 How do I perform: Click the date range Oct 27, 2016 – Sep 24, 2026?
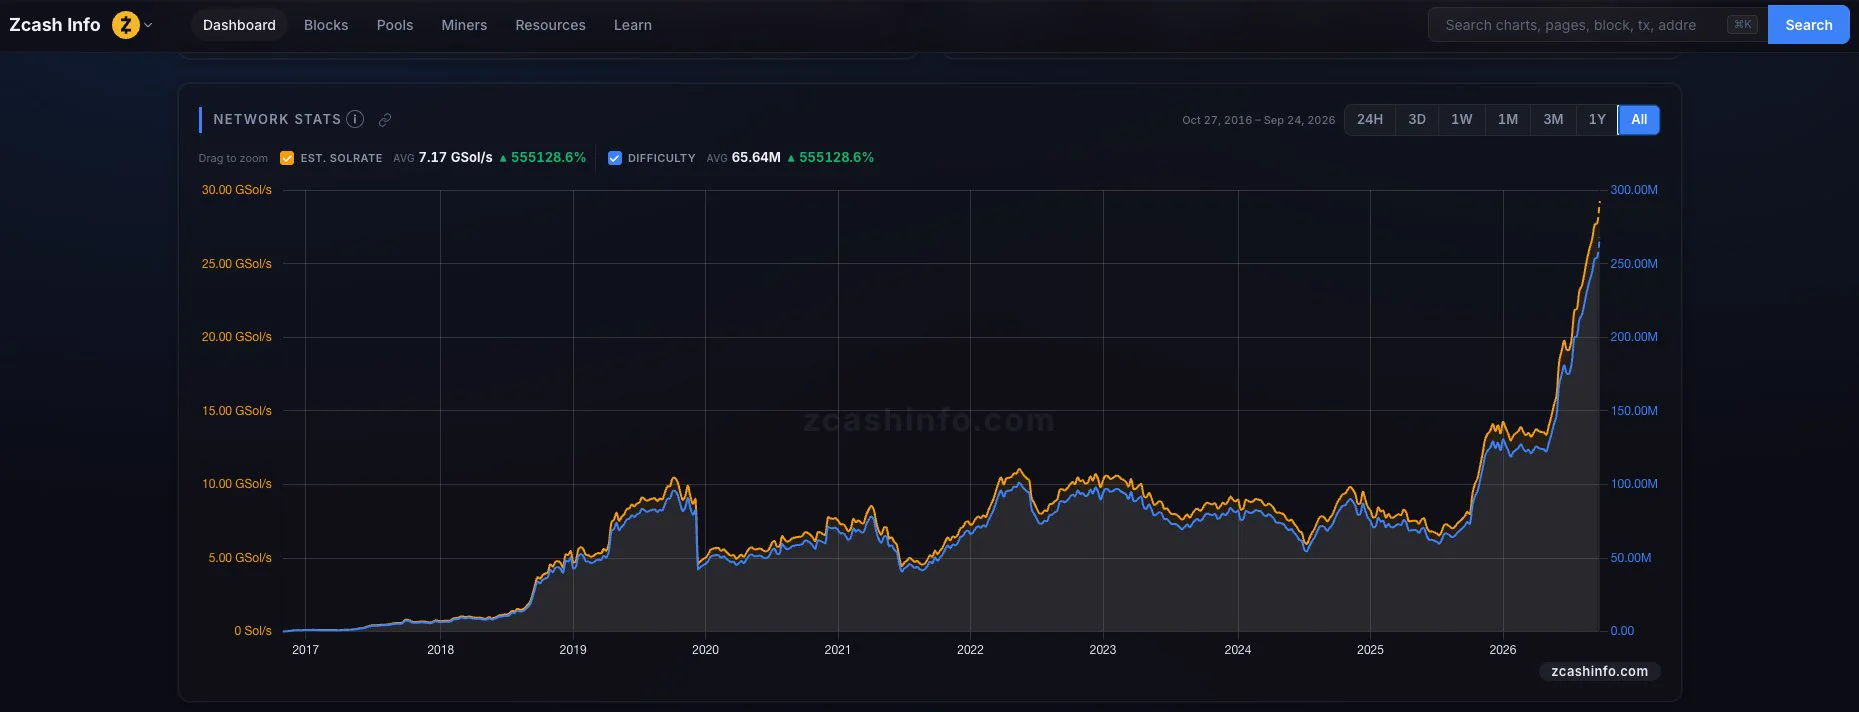(1258, 120)
